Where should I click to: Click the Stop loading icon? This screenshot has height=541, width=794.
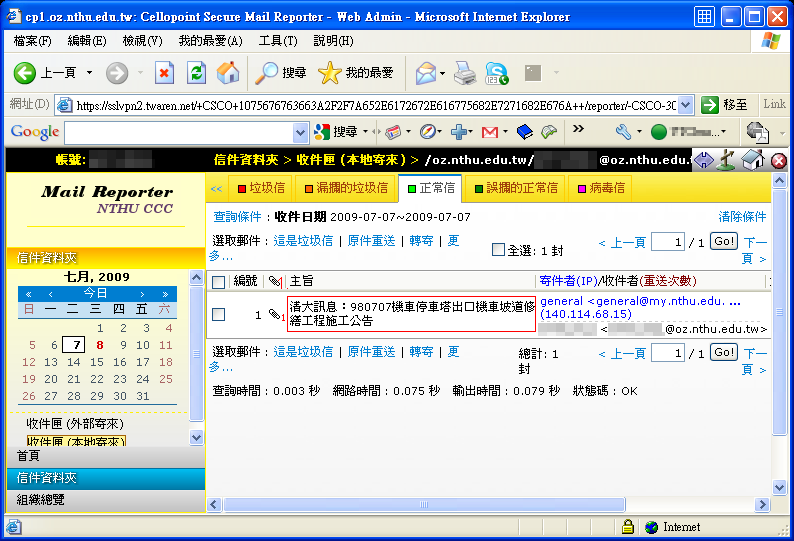(x=165, y=73)
